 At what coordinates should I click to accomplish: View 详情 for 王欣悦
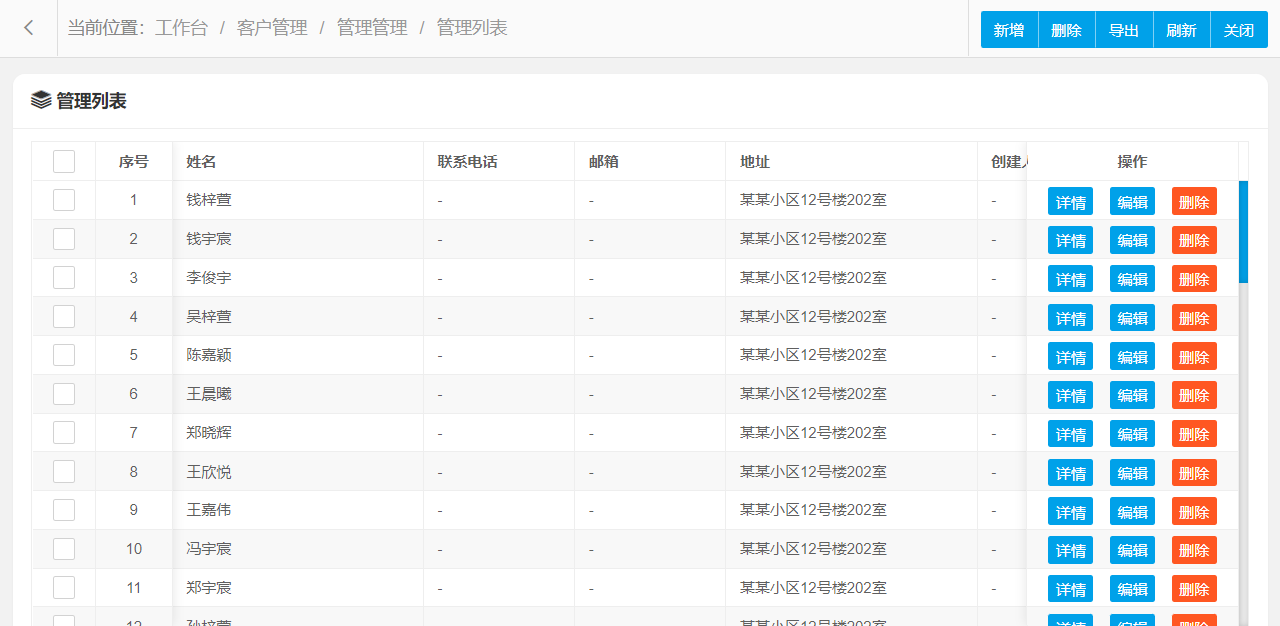[1070, 472]
